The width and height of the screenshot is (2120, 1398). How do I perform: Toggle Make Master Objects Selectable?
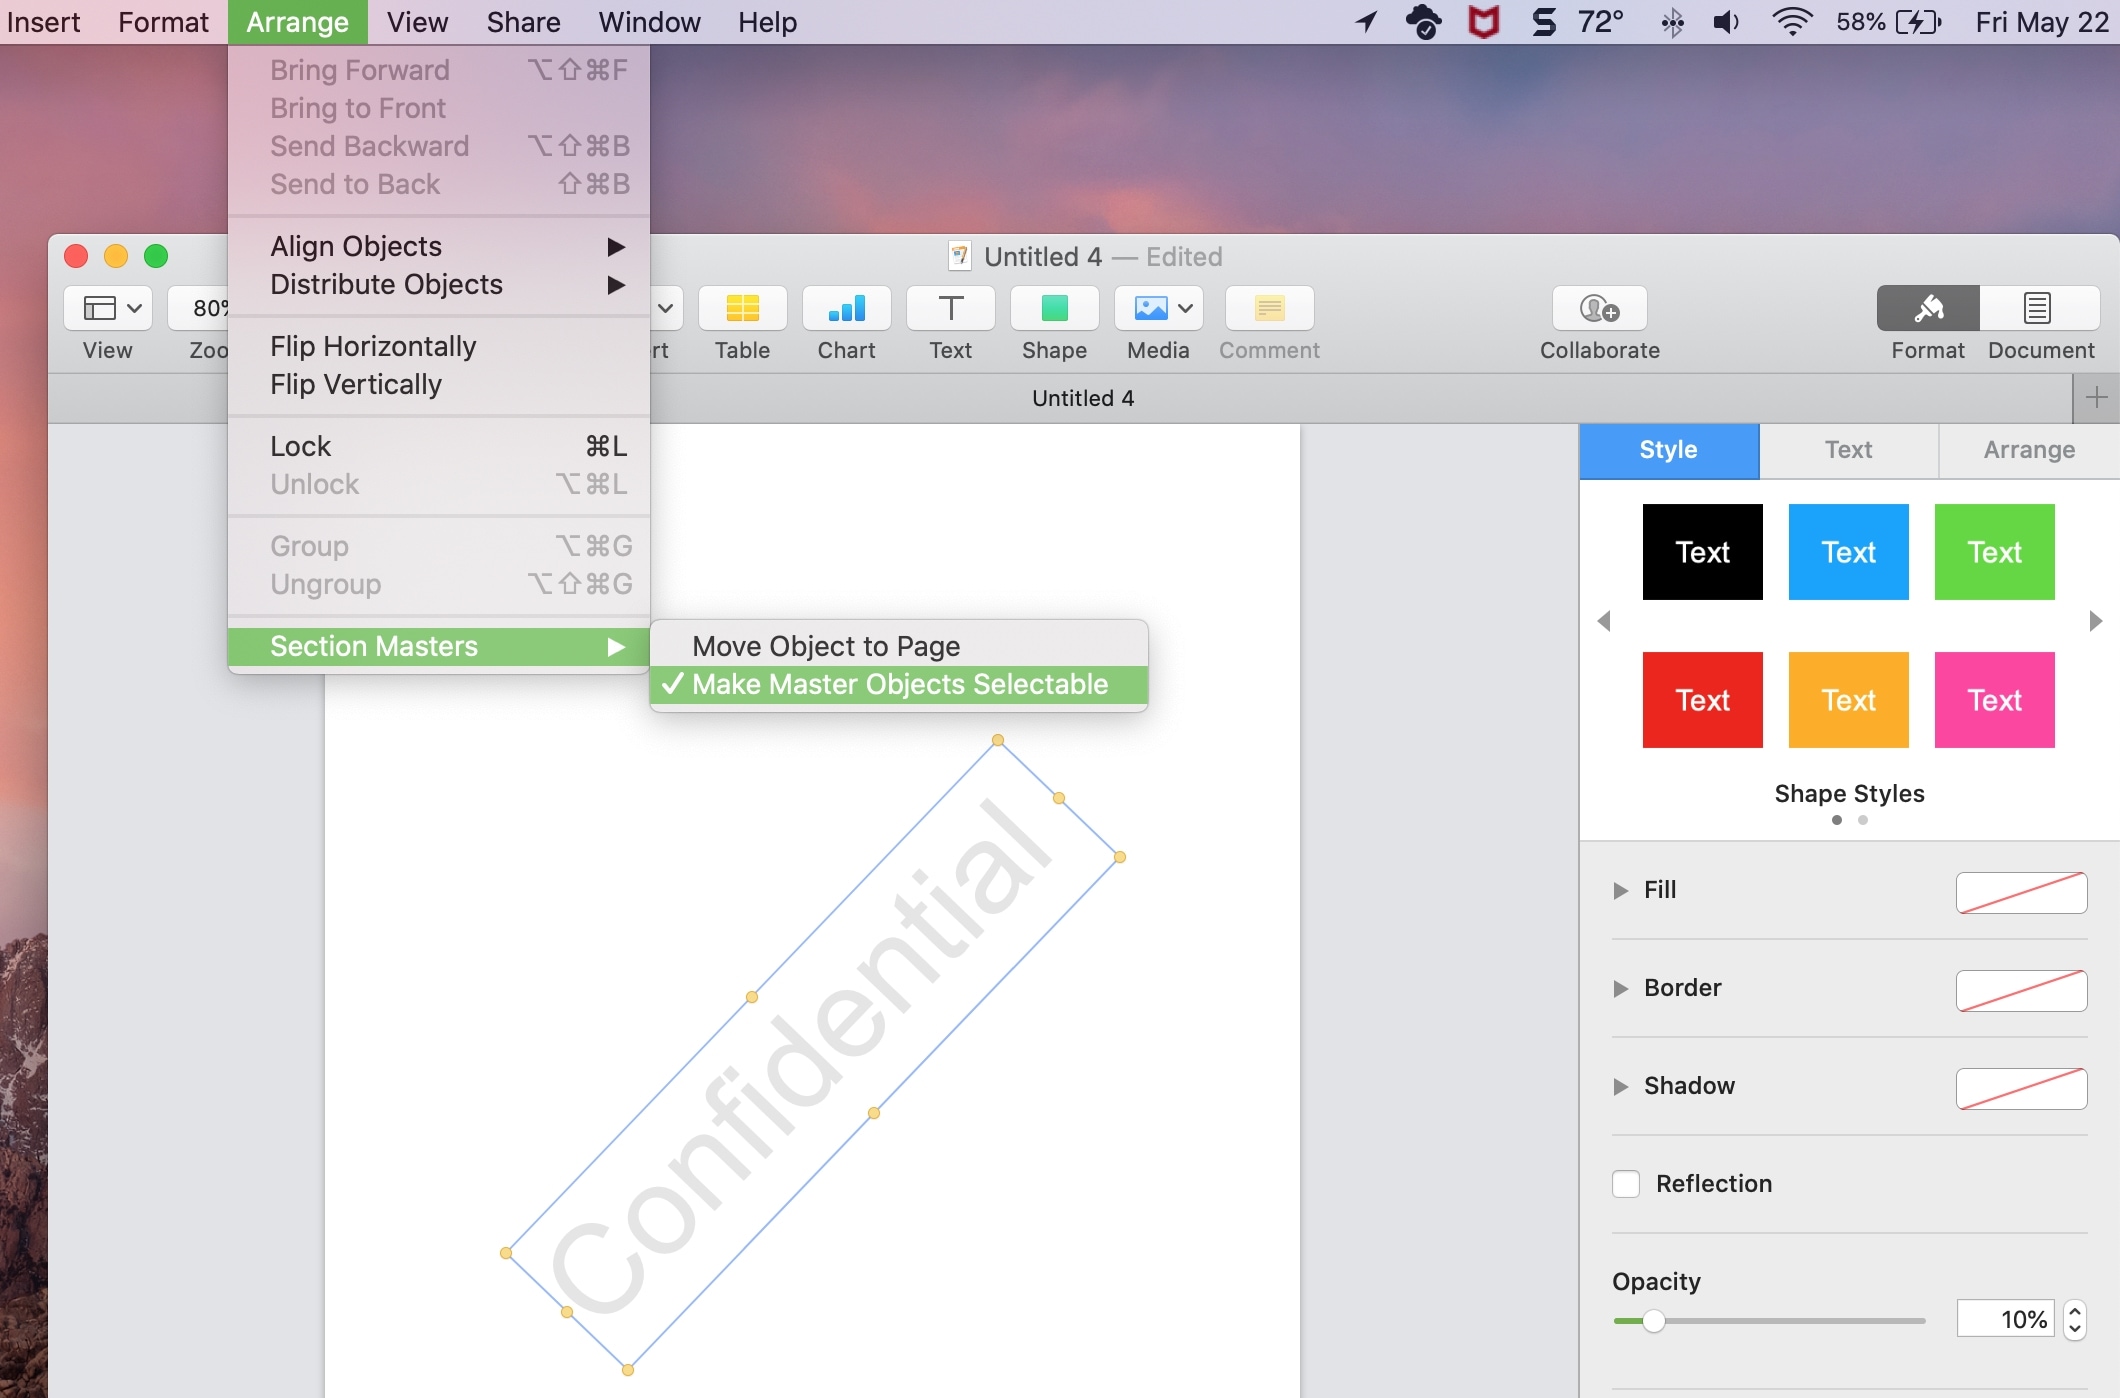(x=899, y=684)
